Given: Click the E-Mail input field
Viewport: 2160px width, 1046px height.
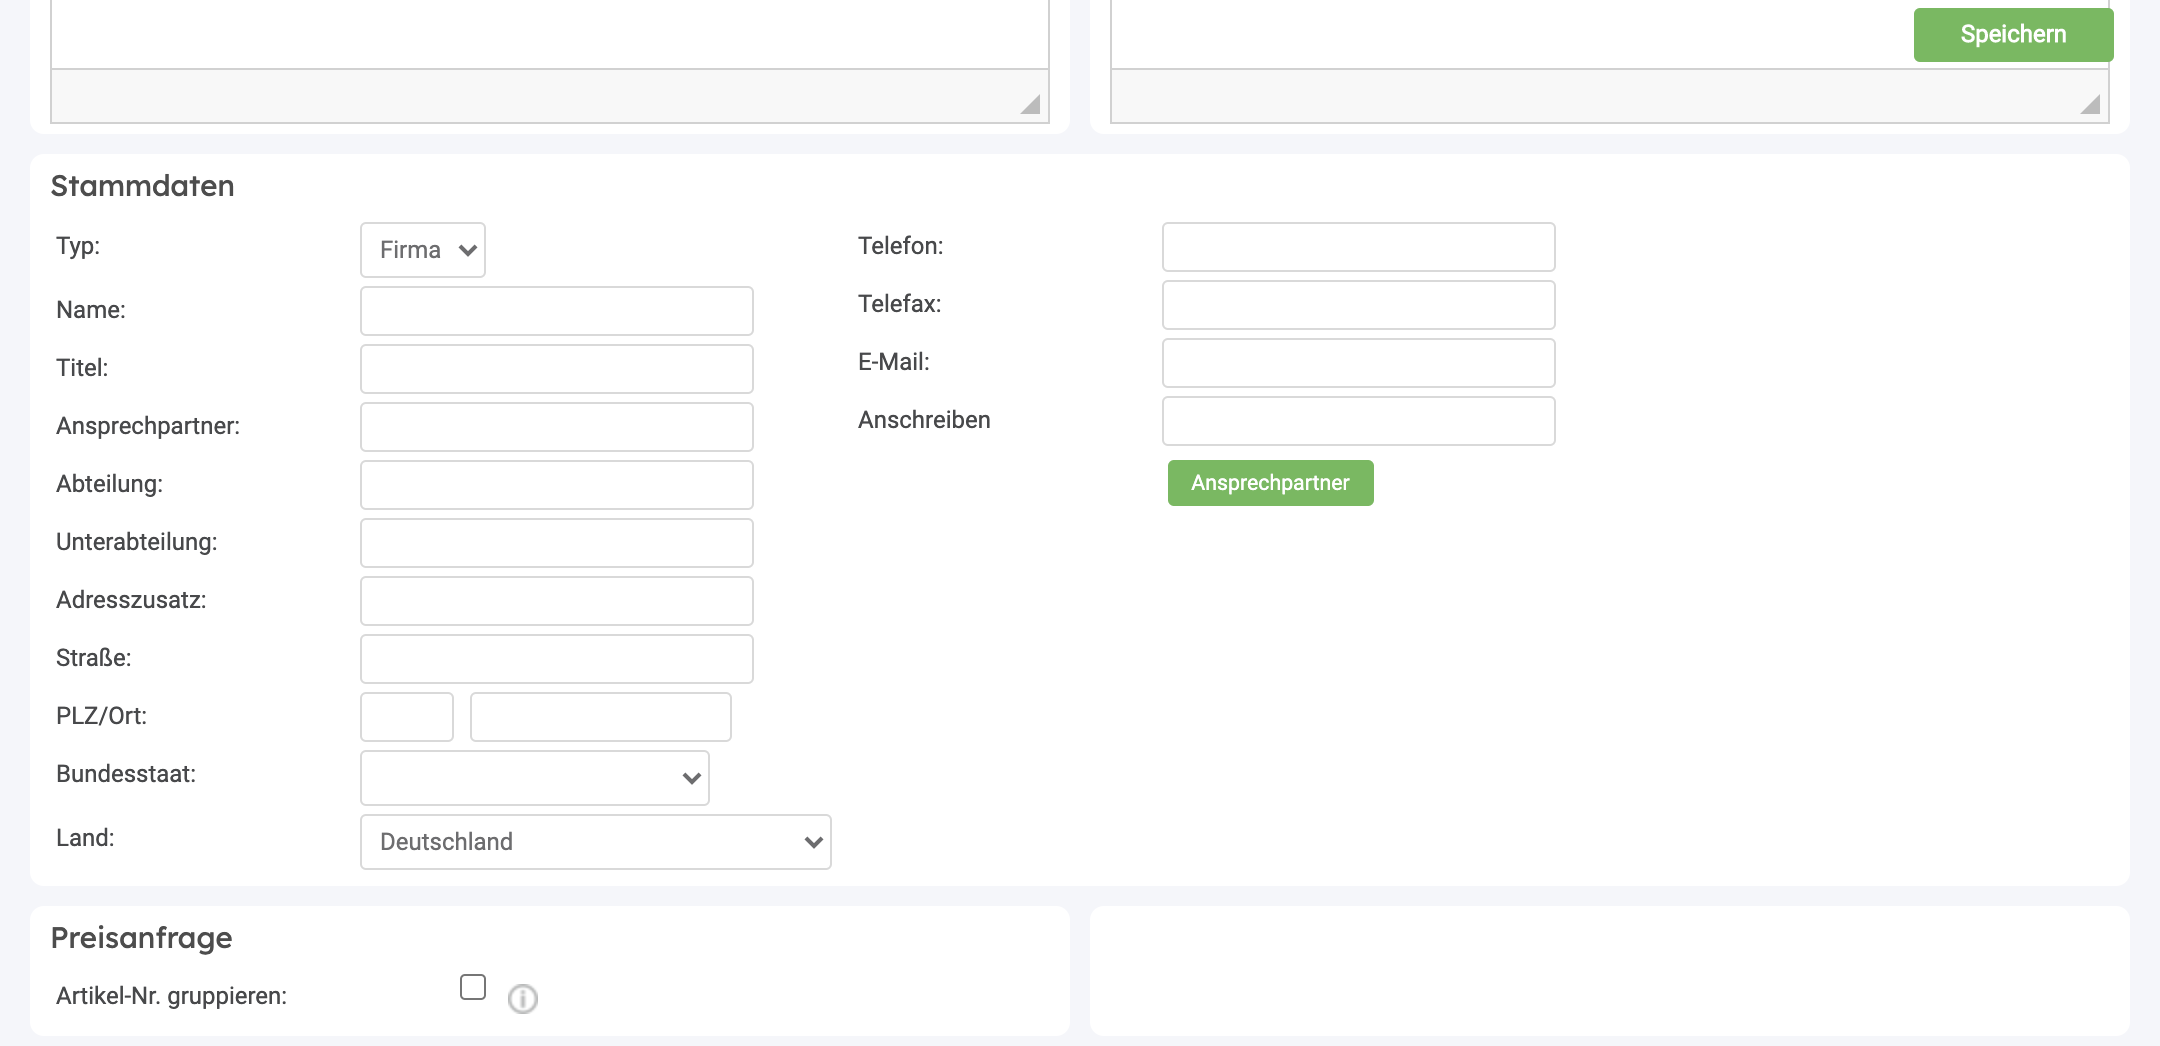Looking at the screenshot, I should 1358,363.
